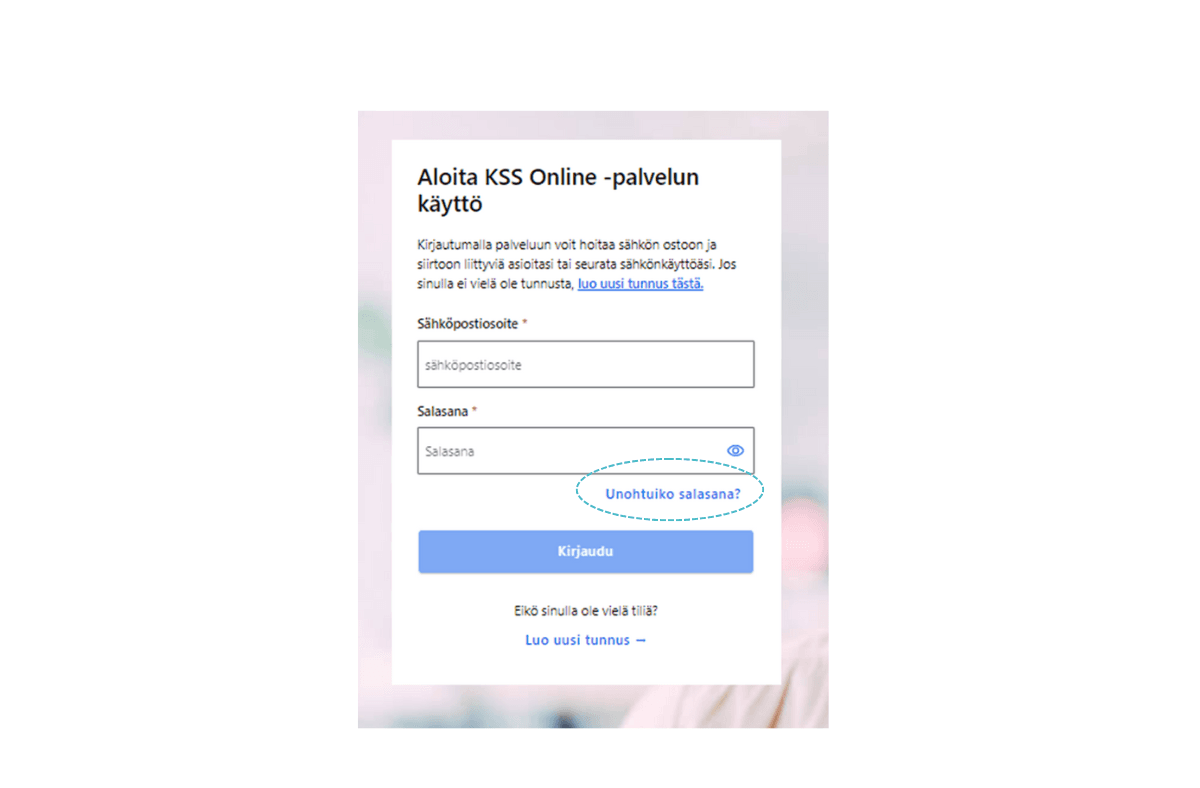Select the 'Aloita KSS Online -palvelun käyttö' heading

pyautogui.click(x=558, y=191)
